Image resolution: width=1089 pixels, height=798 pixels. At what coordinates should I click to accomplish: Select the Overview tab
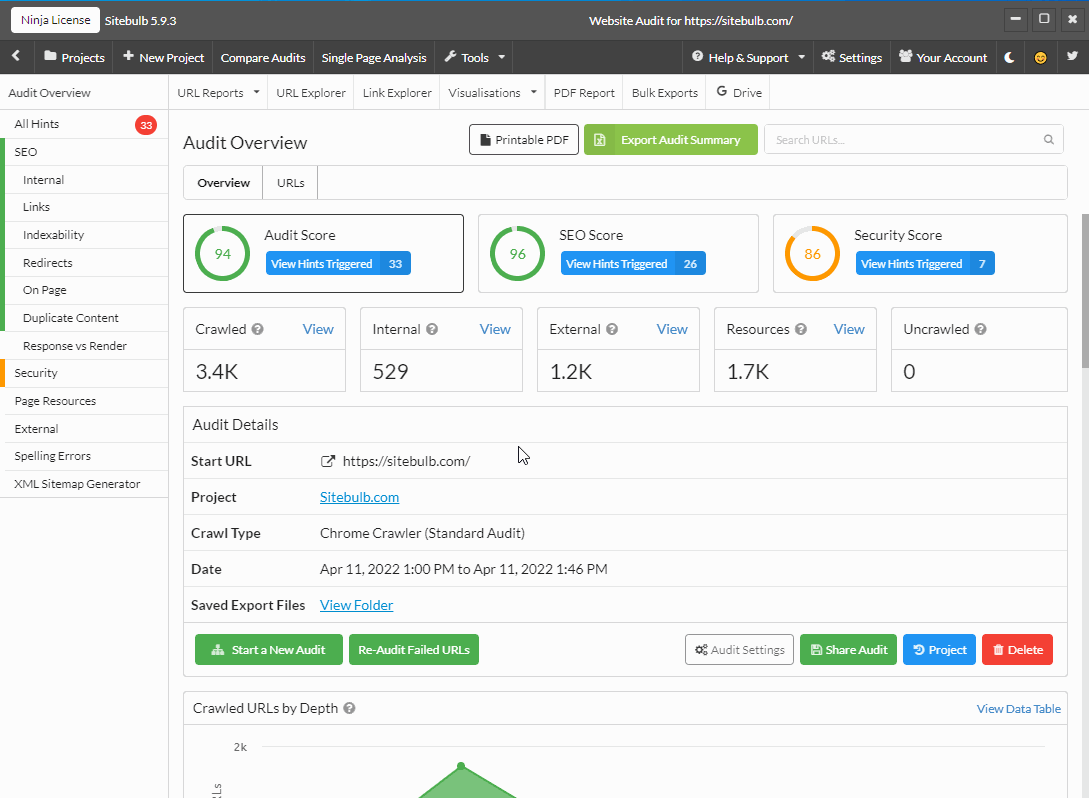point(223,183)
